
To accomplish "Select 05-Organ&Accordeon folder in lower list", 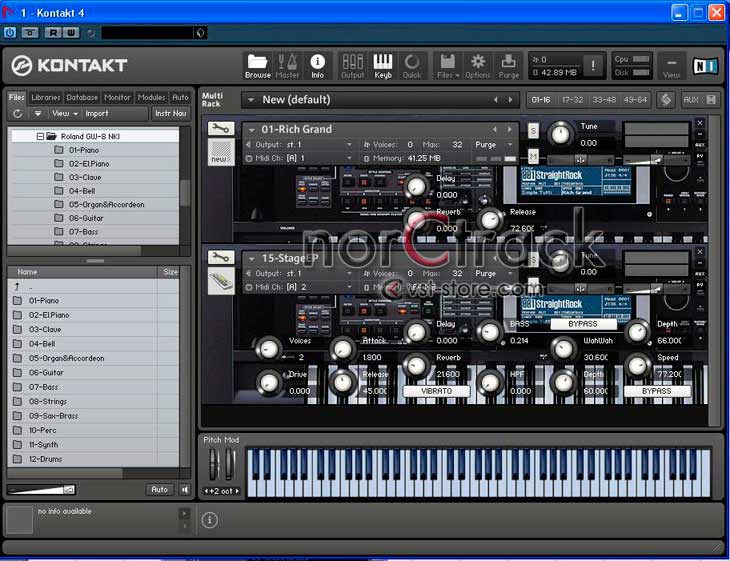I will [66, 358].
